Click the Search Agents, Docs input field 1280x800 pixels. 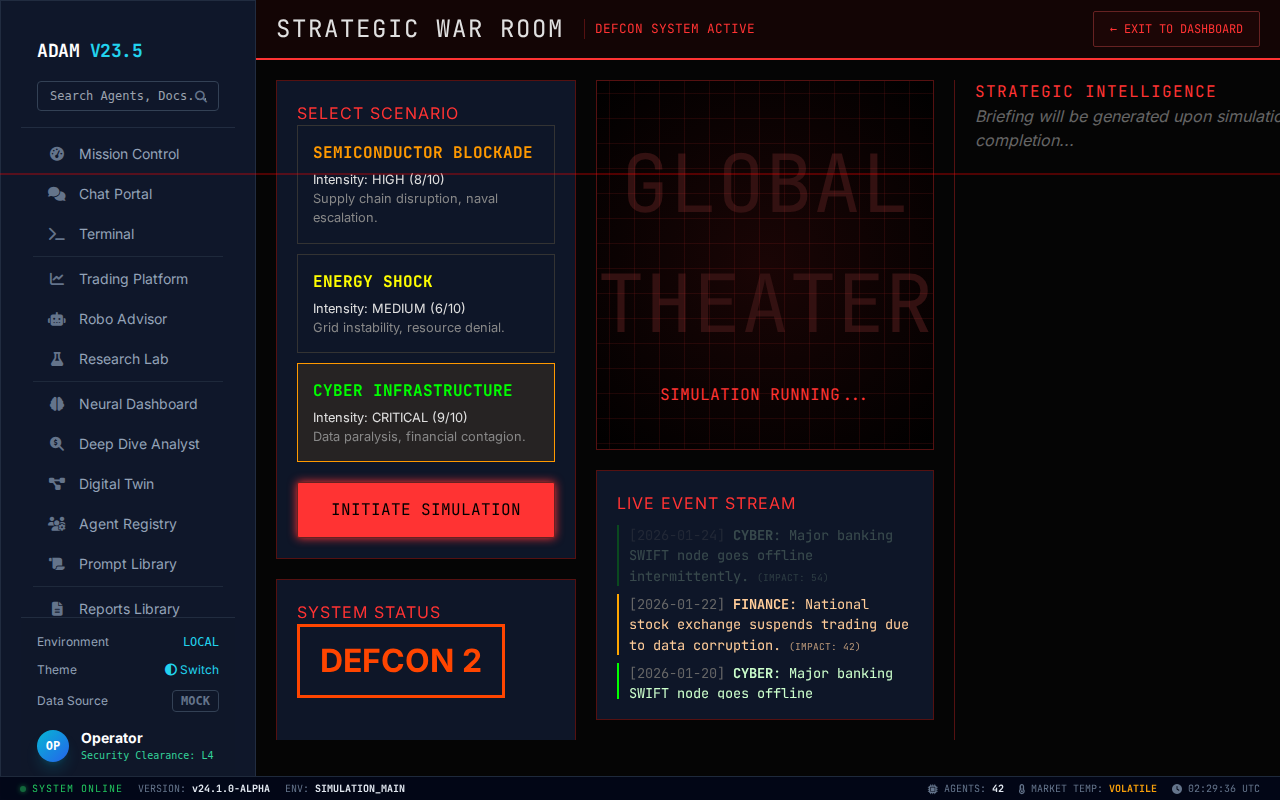coord(120,96)
